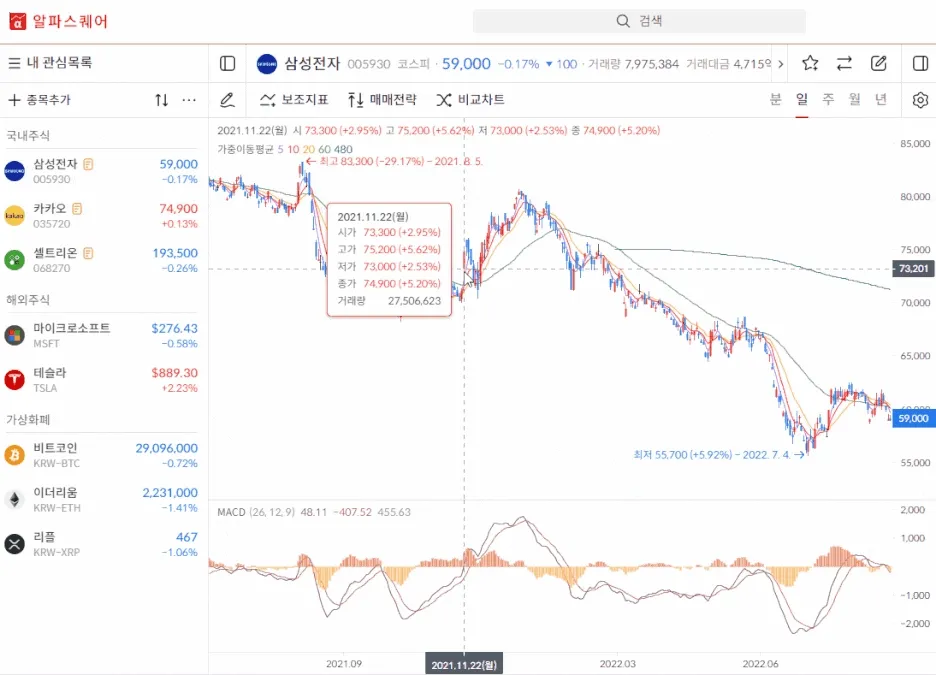Click moving average period 60
The height and width of the screenshot is (675, 936).
click(x=324, y=149)
